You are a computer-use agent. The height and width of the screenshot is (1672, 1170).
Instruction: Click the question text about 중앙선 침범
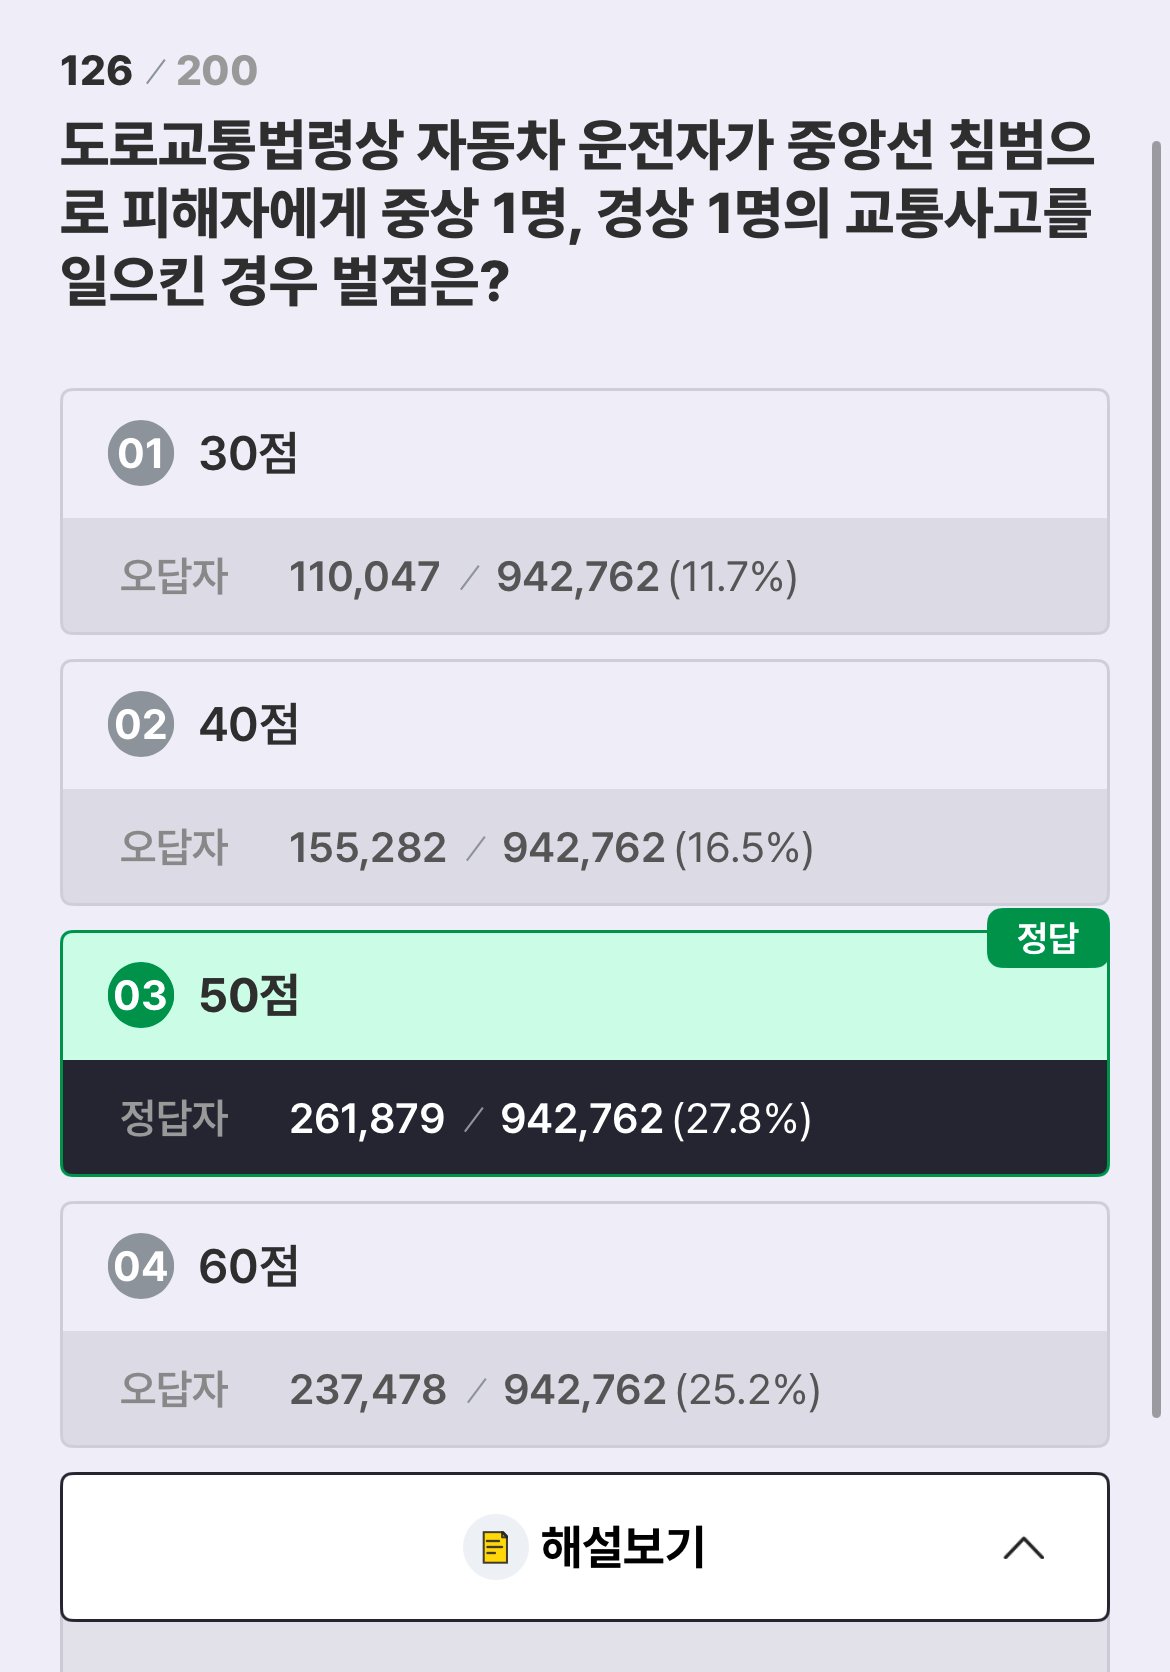click(x=578, y=213)
